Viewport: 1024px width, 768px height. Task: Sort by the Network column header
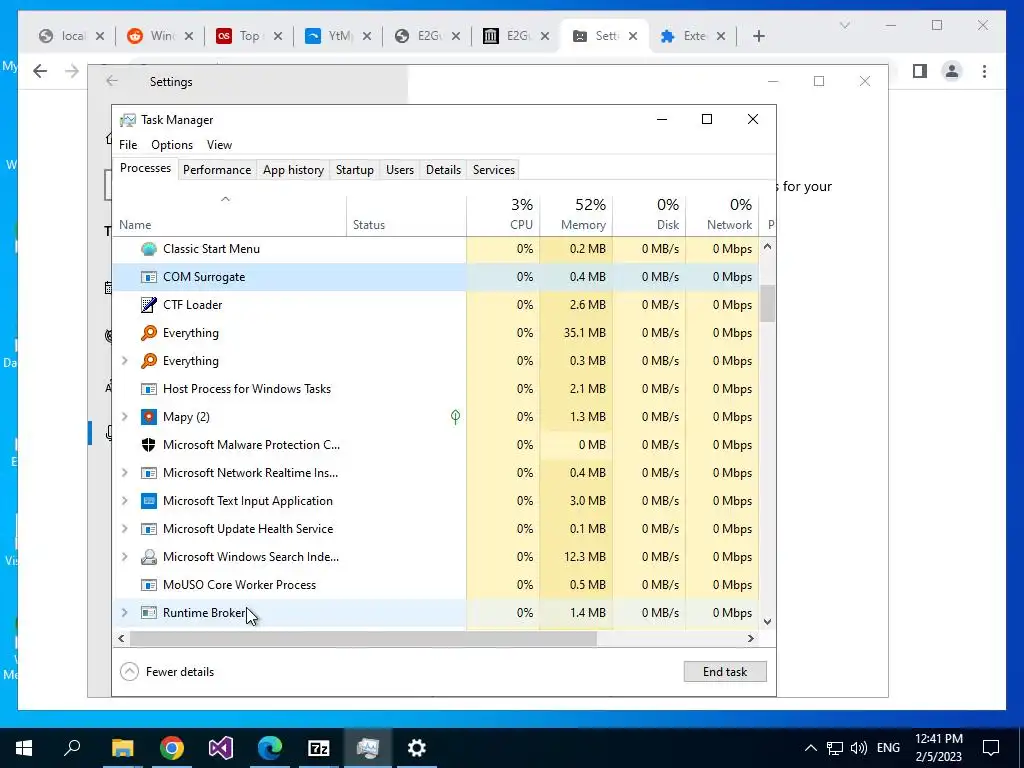[x=722, y=216]
